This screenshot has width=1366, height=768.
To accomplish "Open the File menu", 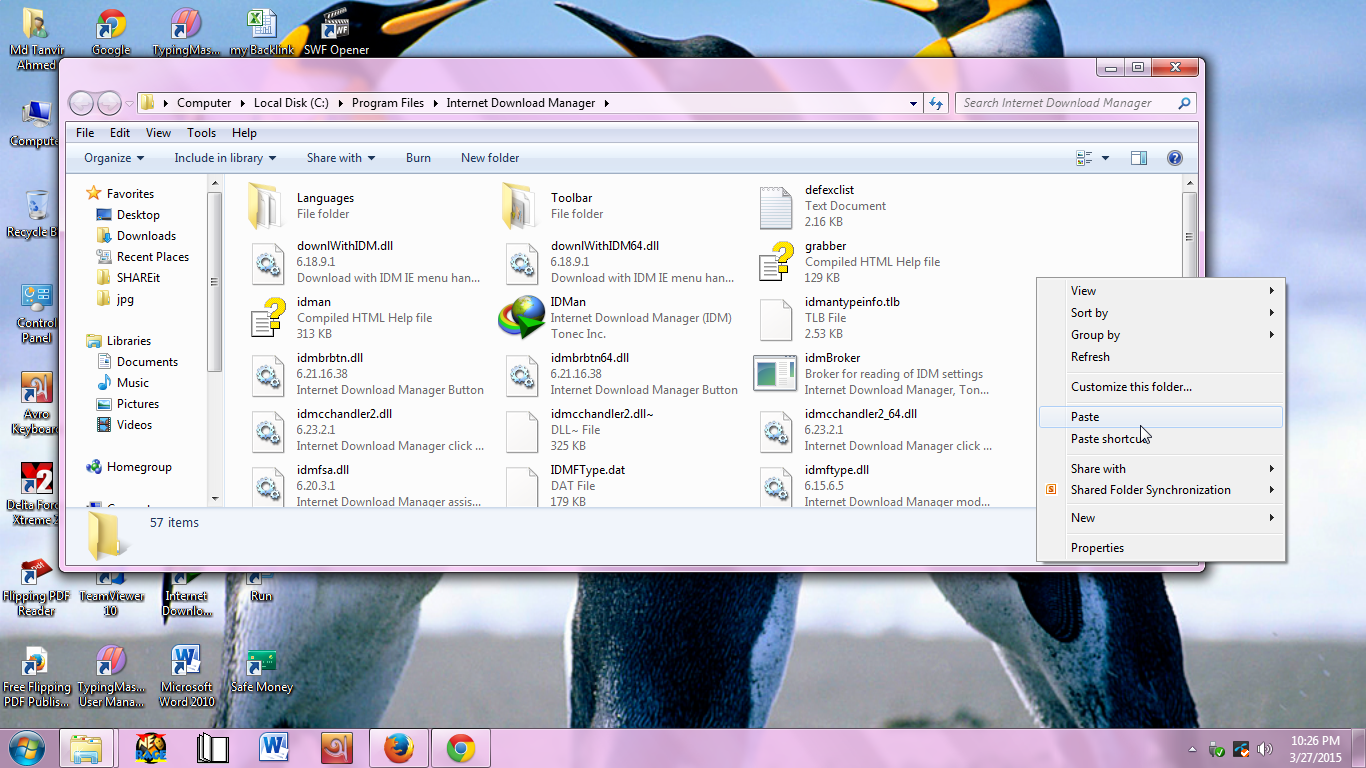I will (85, 133).
